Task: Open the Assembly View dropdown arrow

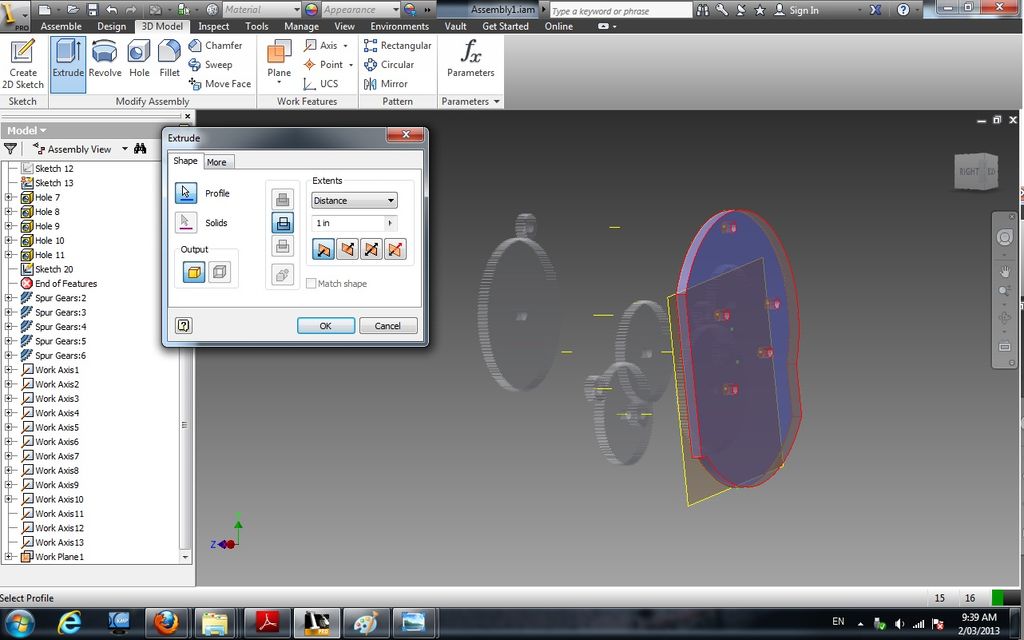Action: [125, 149]
